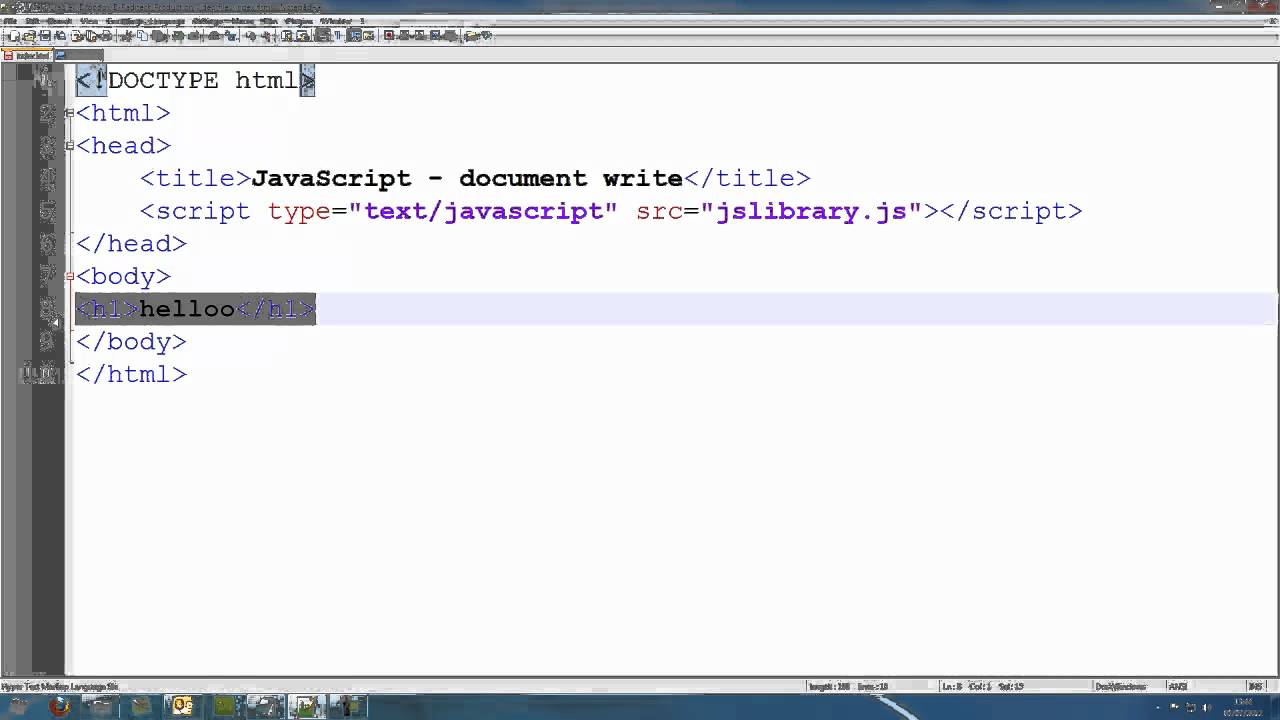The image size is (1280, 720).
Task: Click the Close document toolbar icon
Action: (x=77, y=36)
